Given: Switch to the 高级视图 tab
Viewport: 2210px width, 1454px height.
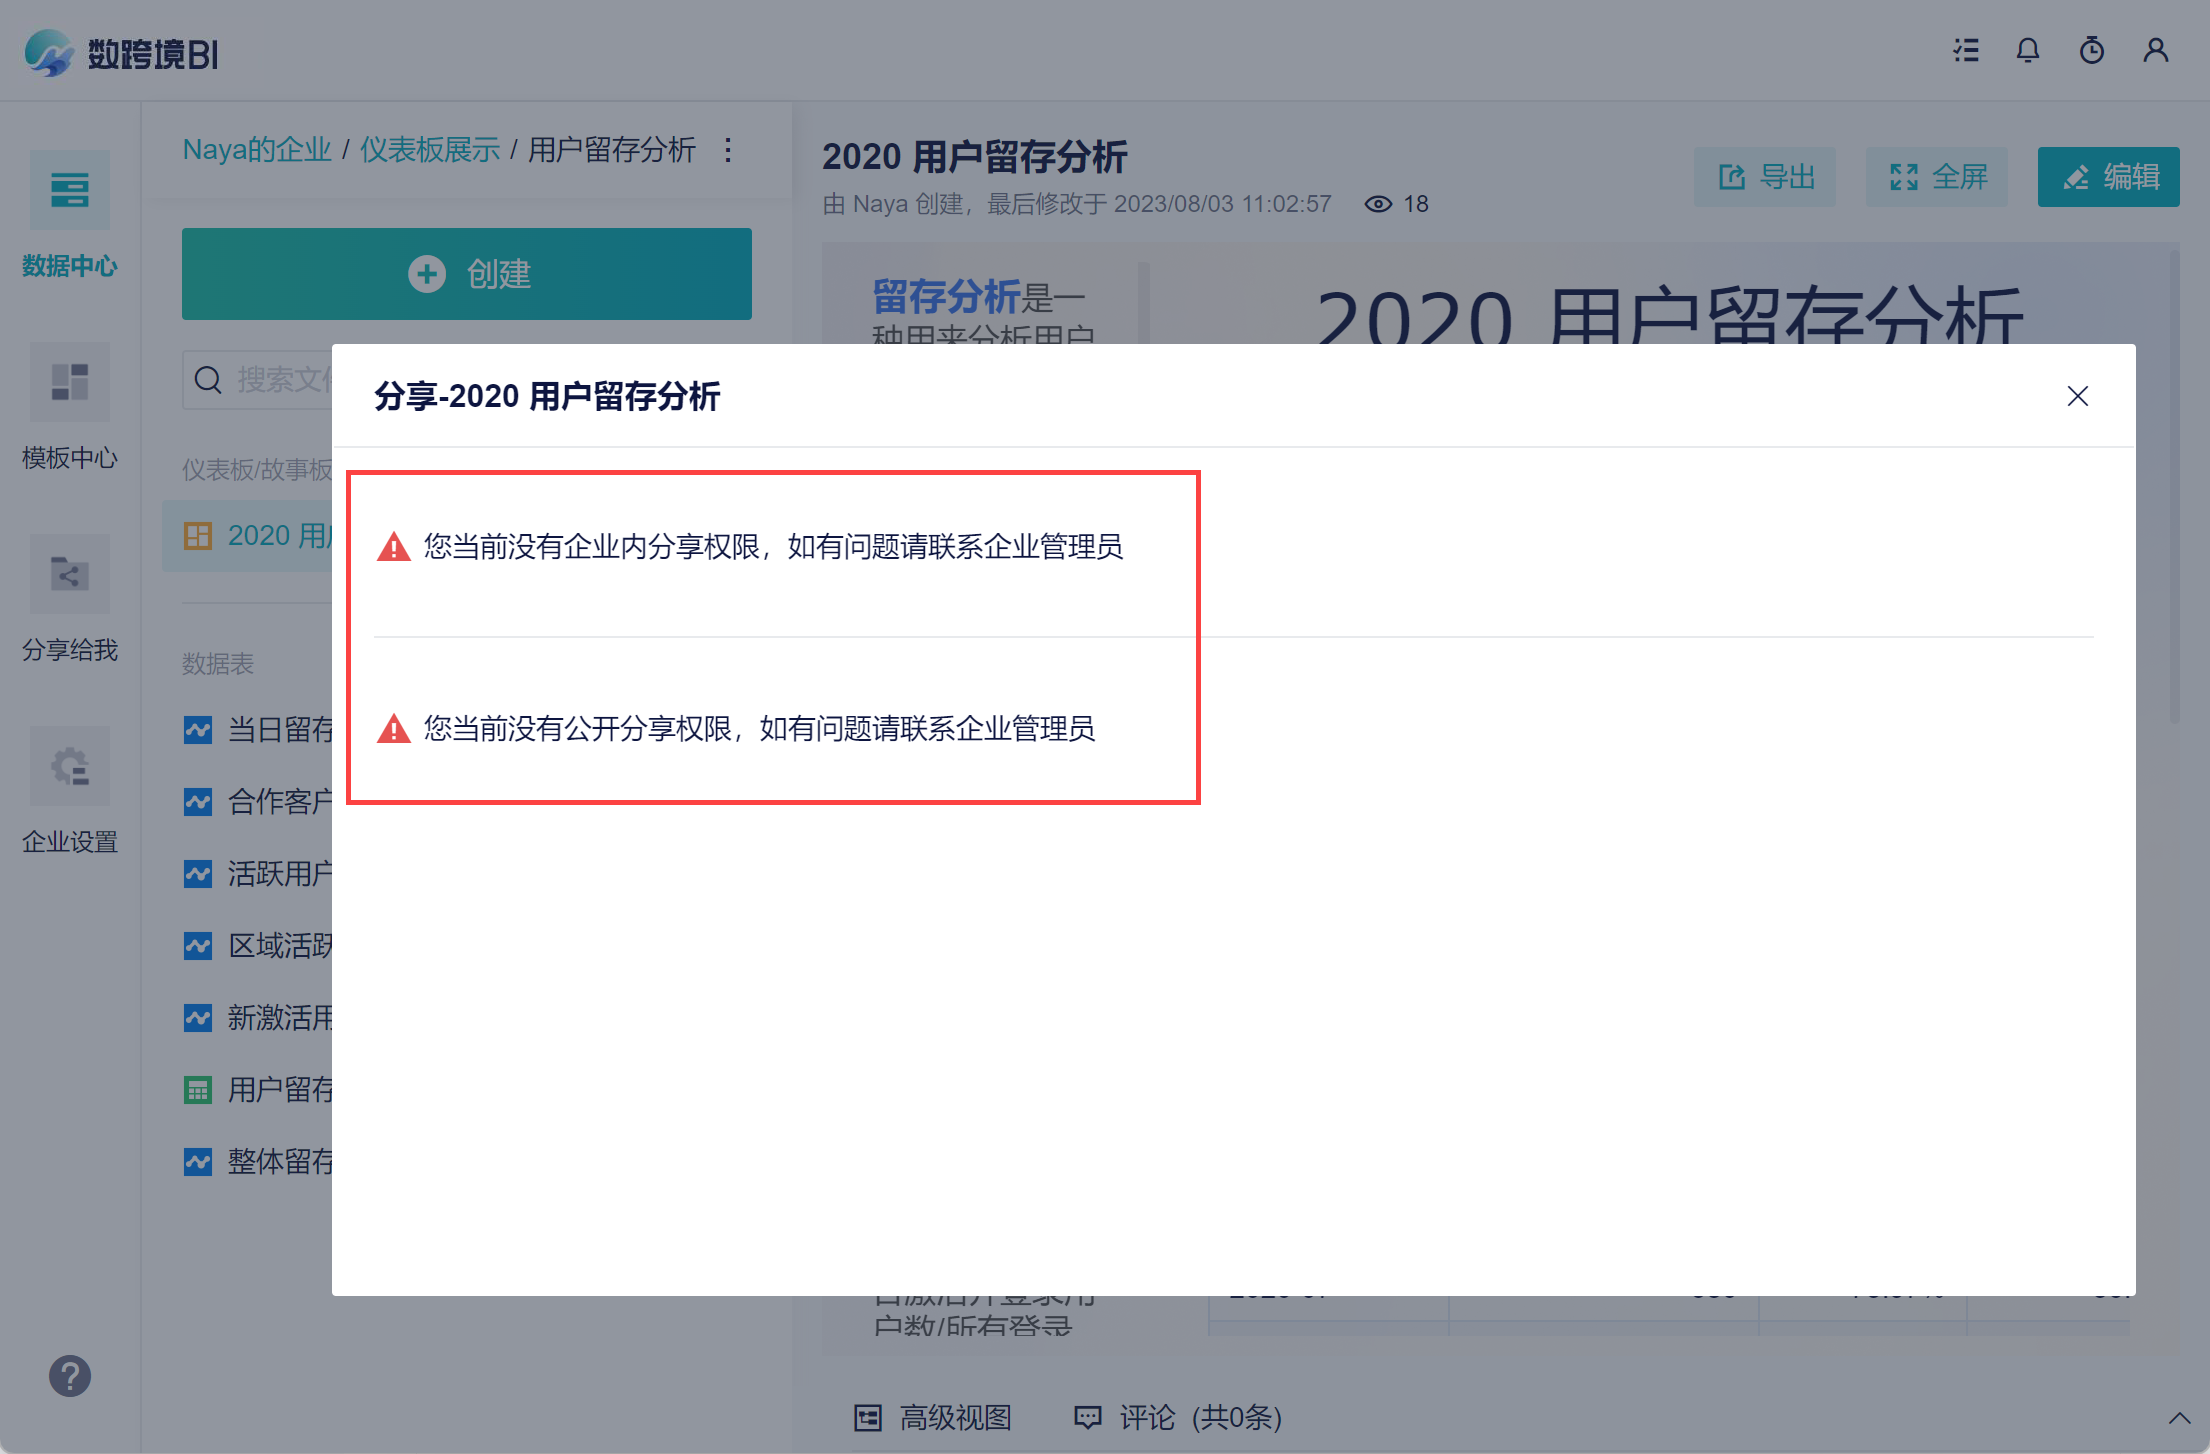Looking at the screenshot, I should click(x=933, y=1417).
